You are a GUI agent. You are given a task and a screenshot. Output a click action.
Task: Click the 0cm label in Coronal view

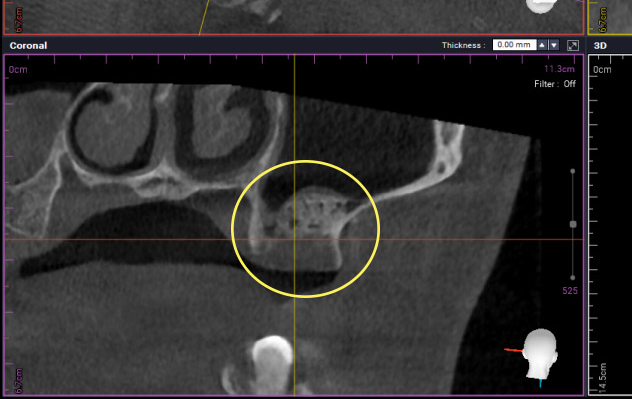(x=18, y=70)
